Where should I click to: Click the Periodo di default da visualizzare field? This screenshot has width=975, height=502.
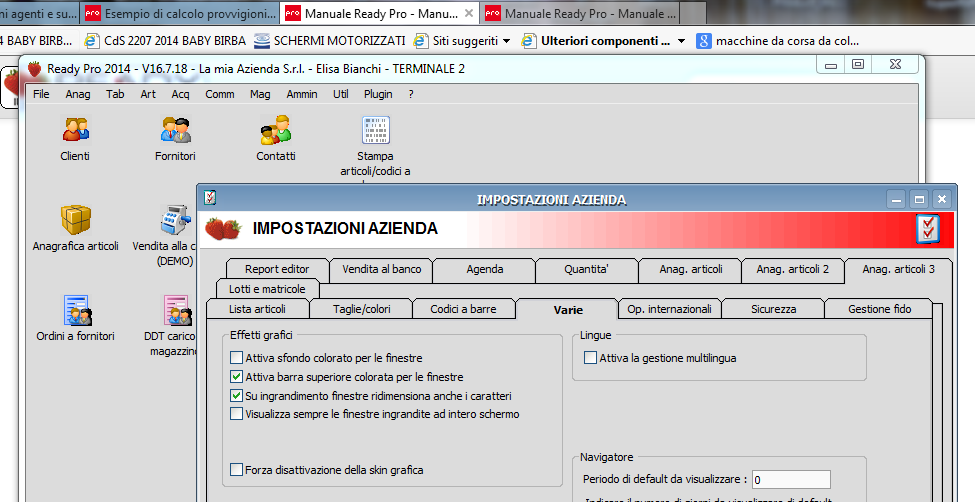791,480
